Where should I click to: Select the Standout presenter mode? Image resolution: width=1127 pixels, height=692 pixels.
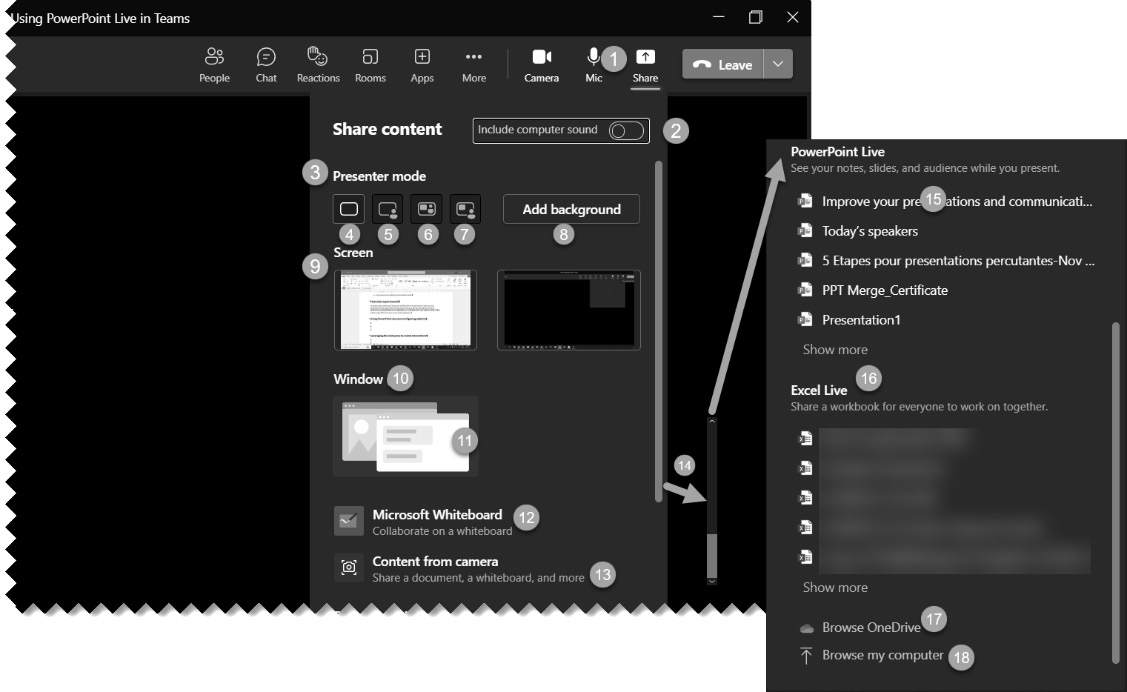pos(387,209)
